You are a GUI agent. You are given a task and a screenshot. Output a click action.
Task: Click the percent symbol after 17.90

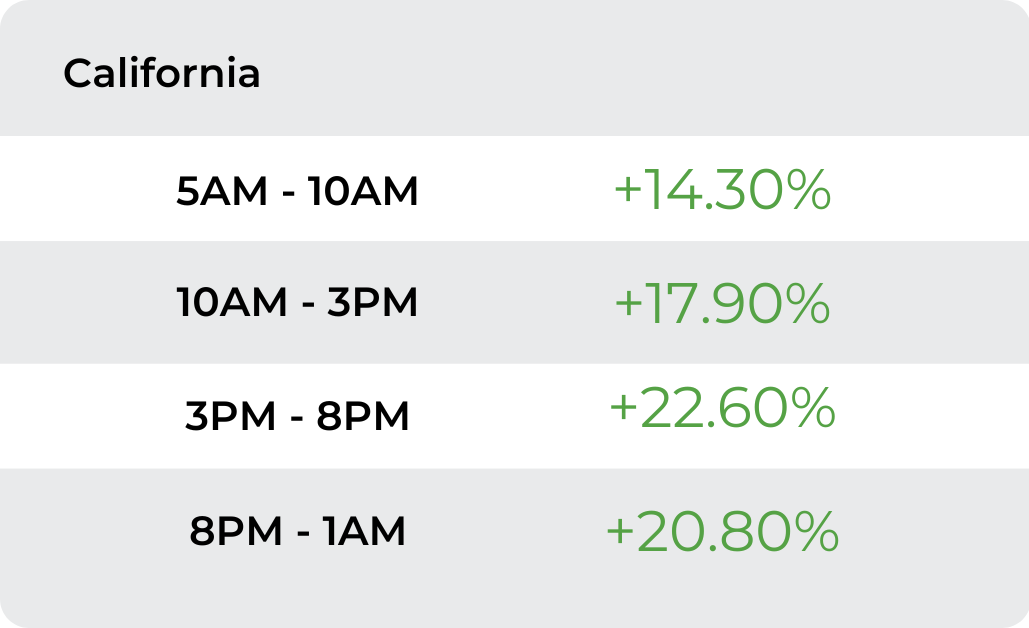810,303
